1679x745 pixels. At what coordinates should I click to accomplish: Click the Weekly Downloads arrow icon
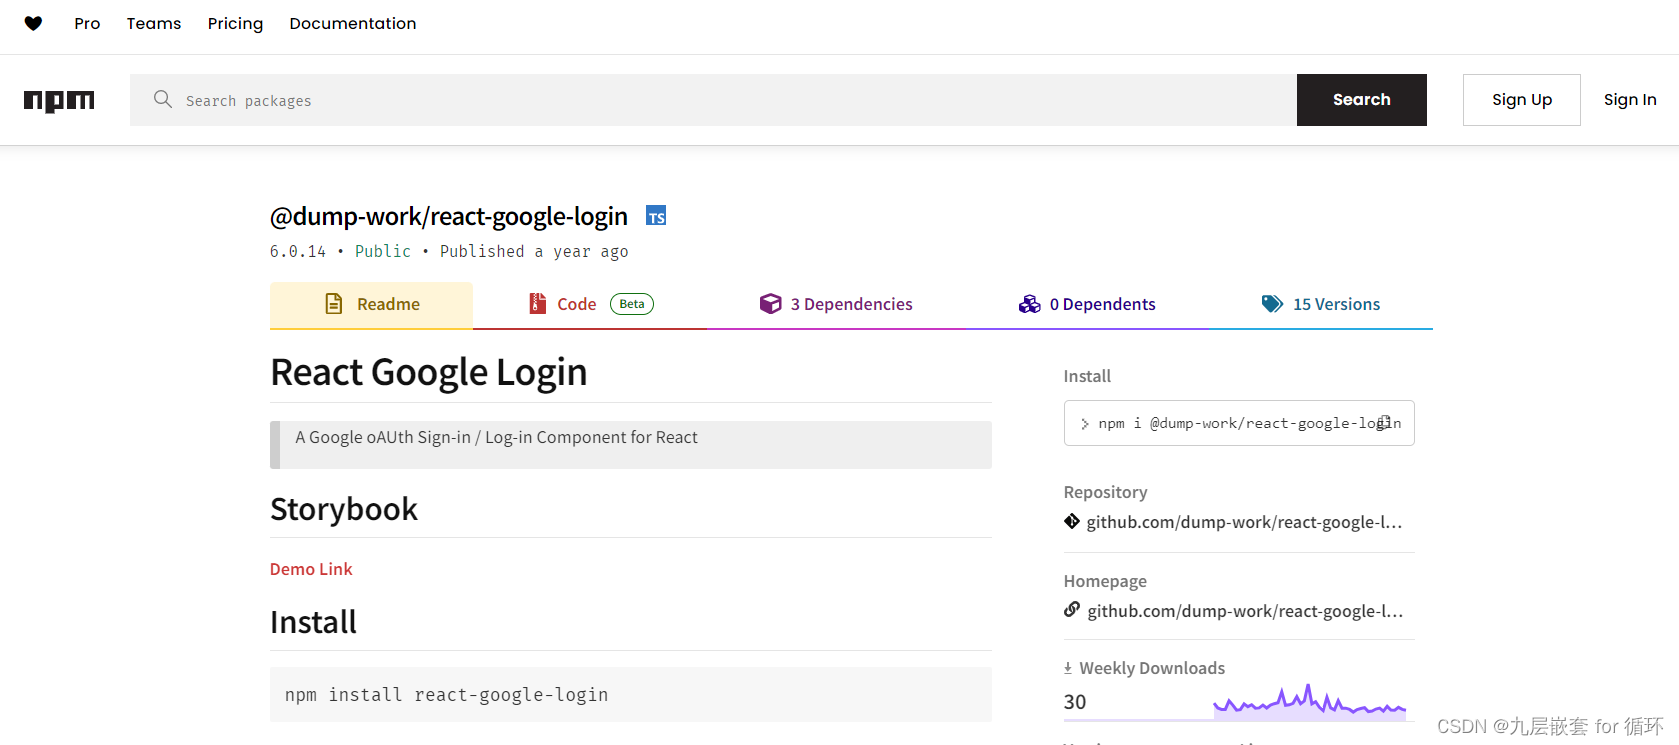pyautogui.click(x=1068, y=668)
